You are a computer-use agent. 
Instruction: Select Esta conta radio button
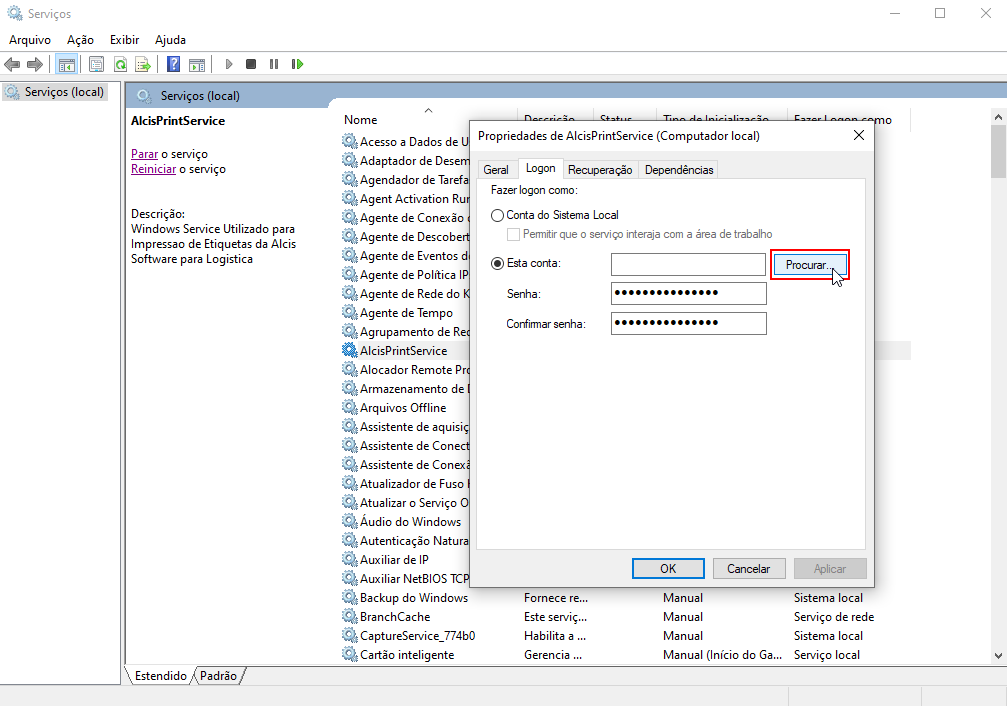497,263
